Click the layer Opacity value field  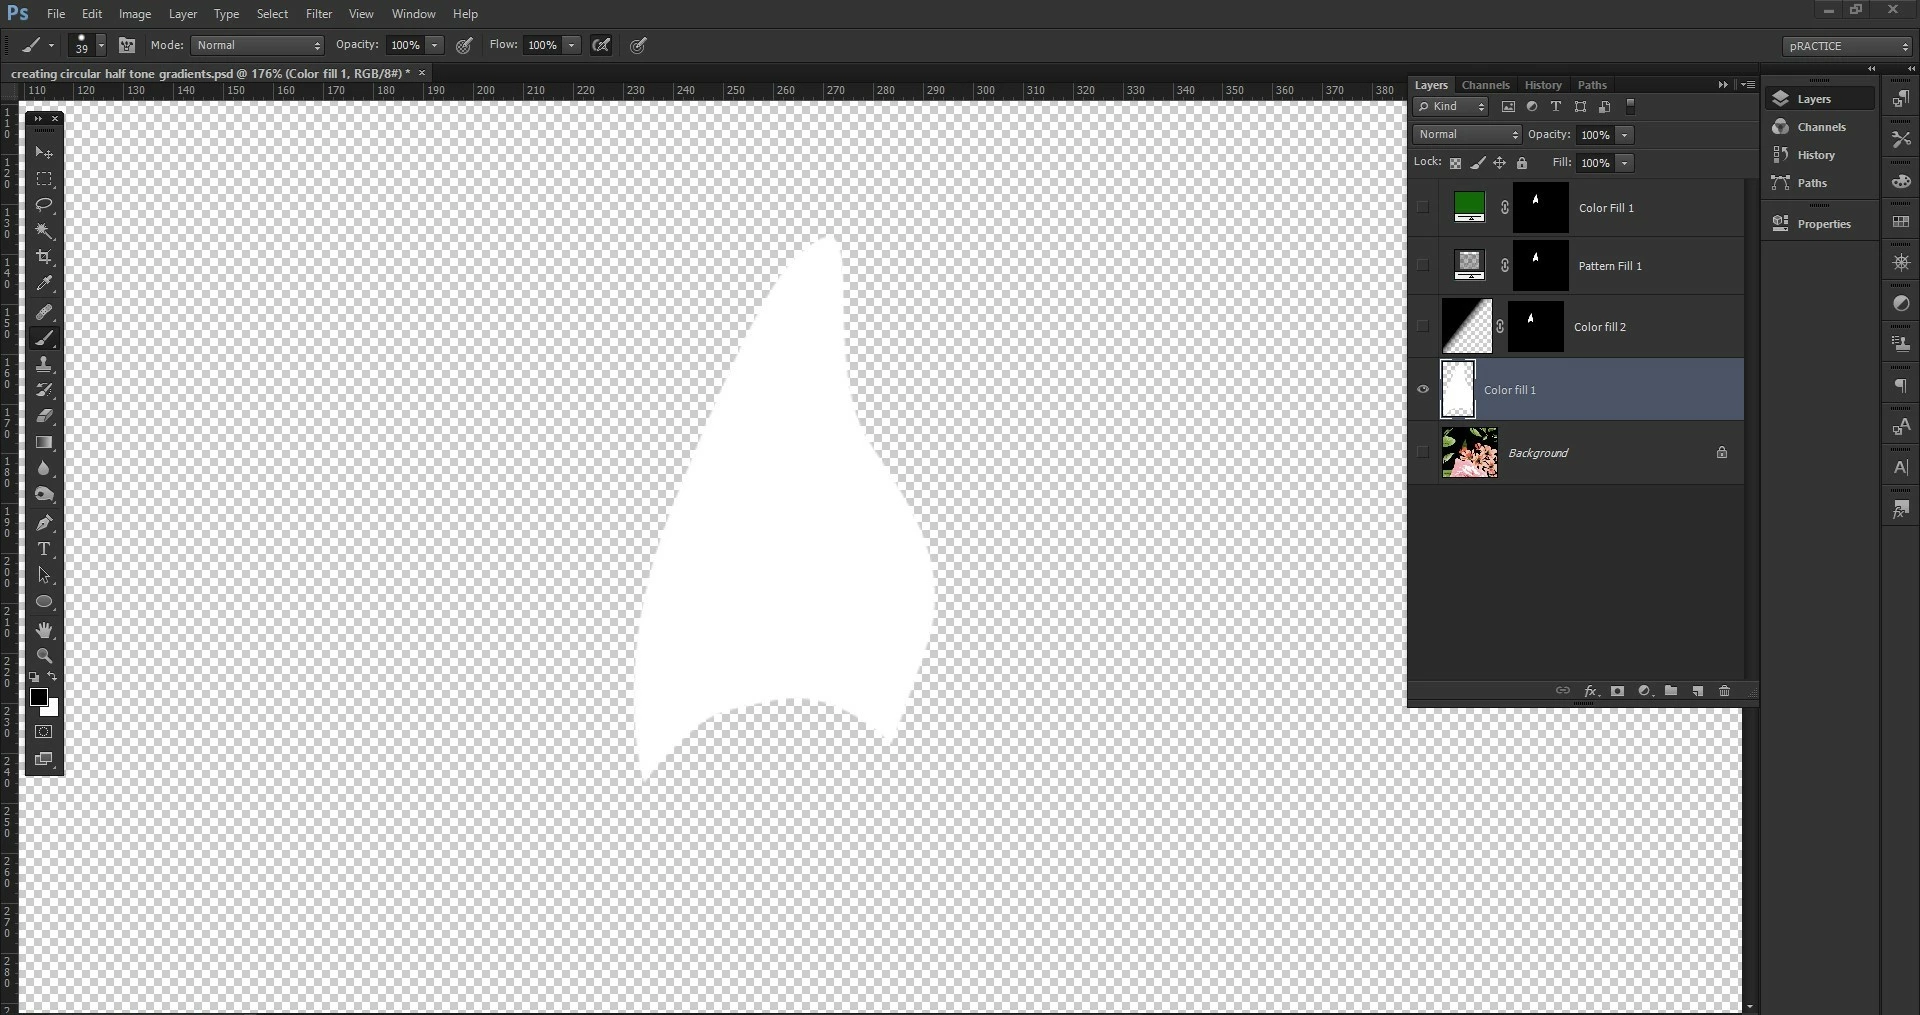[1594, 135]
